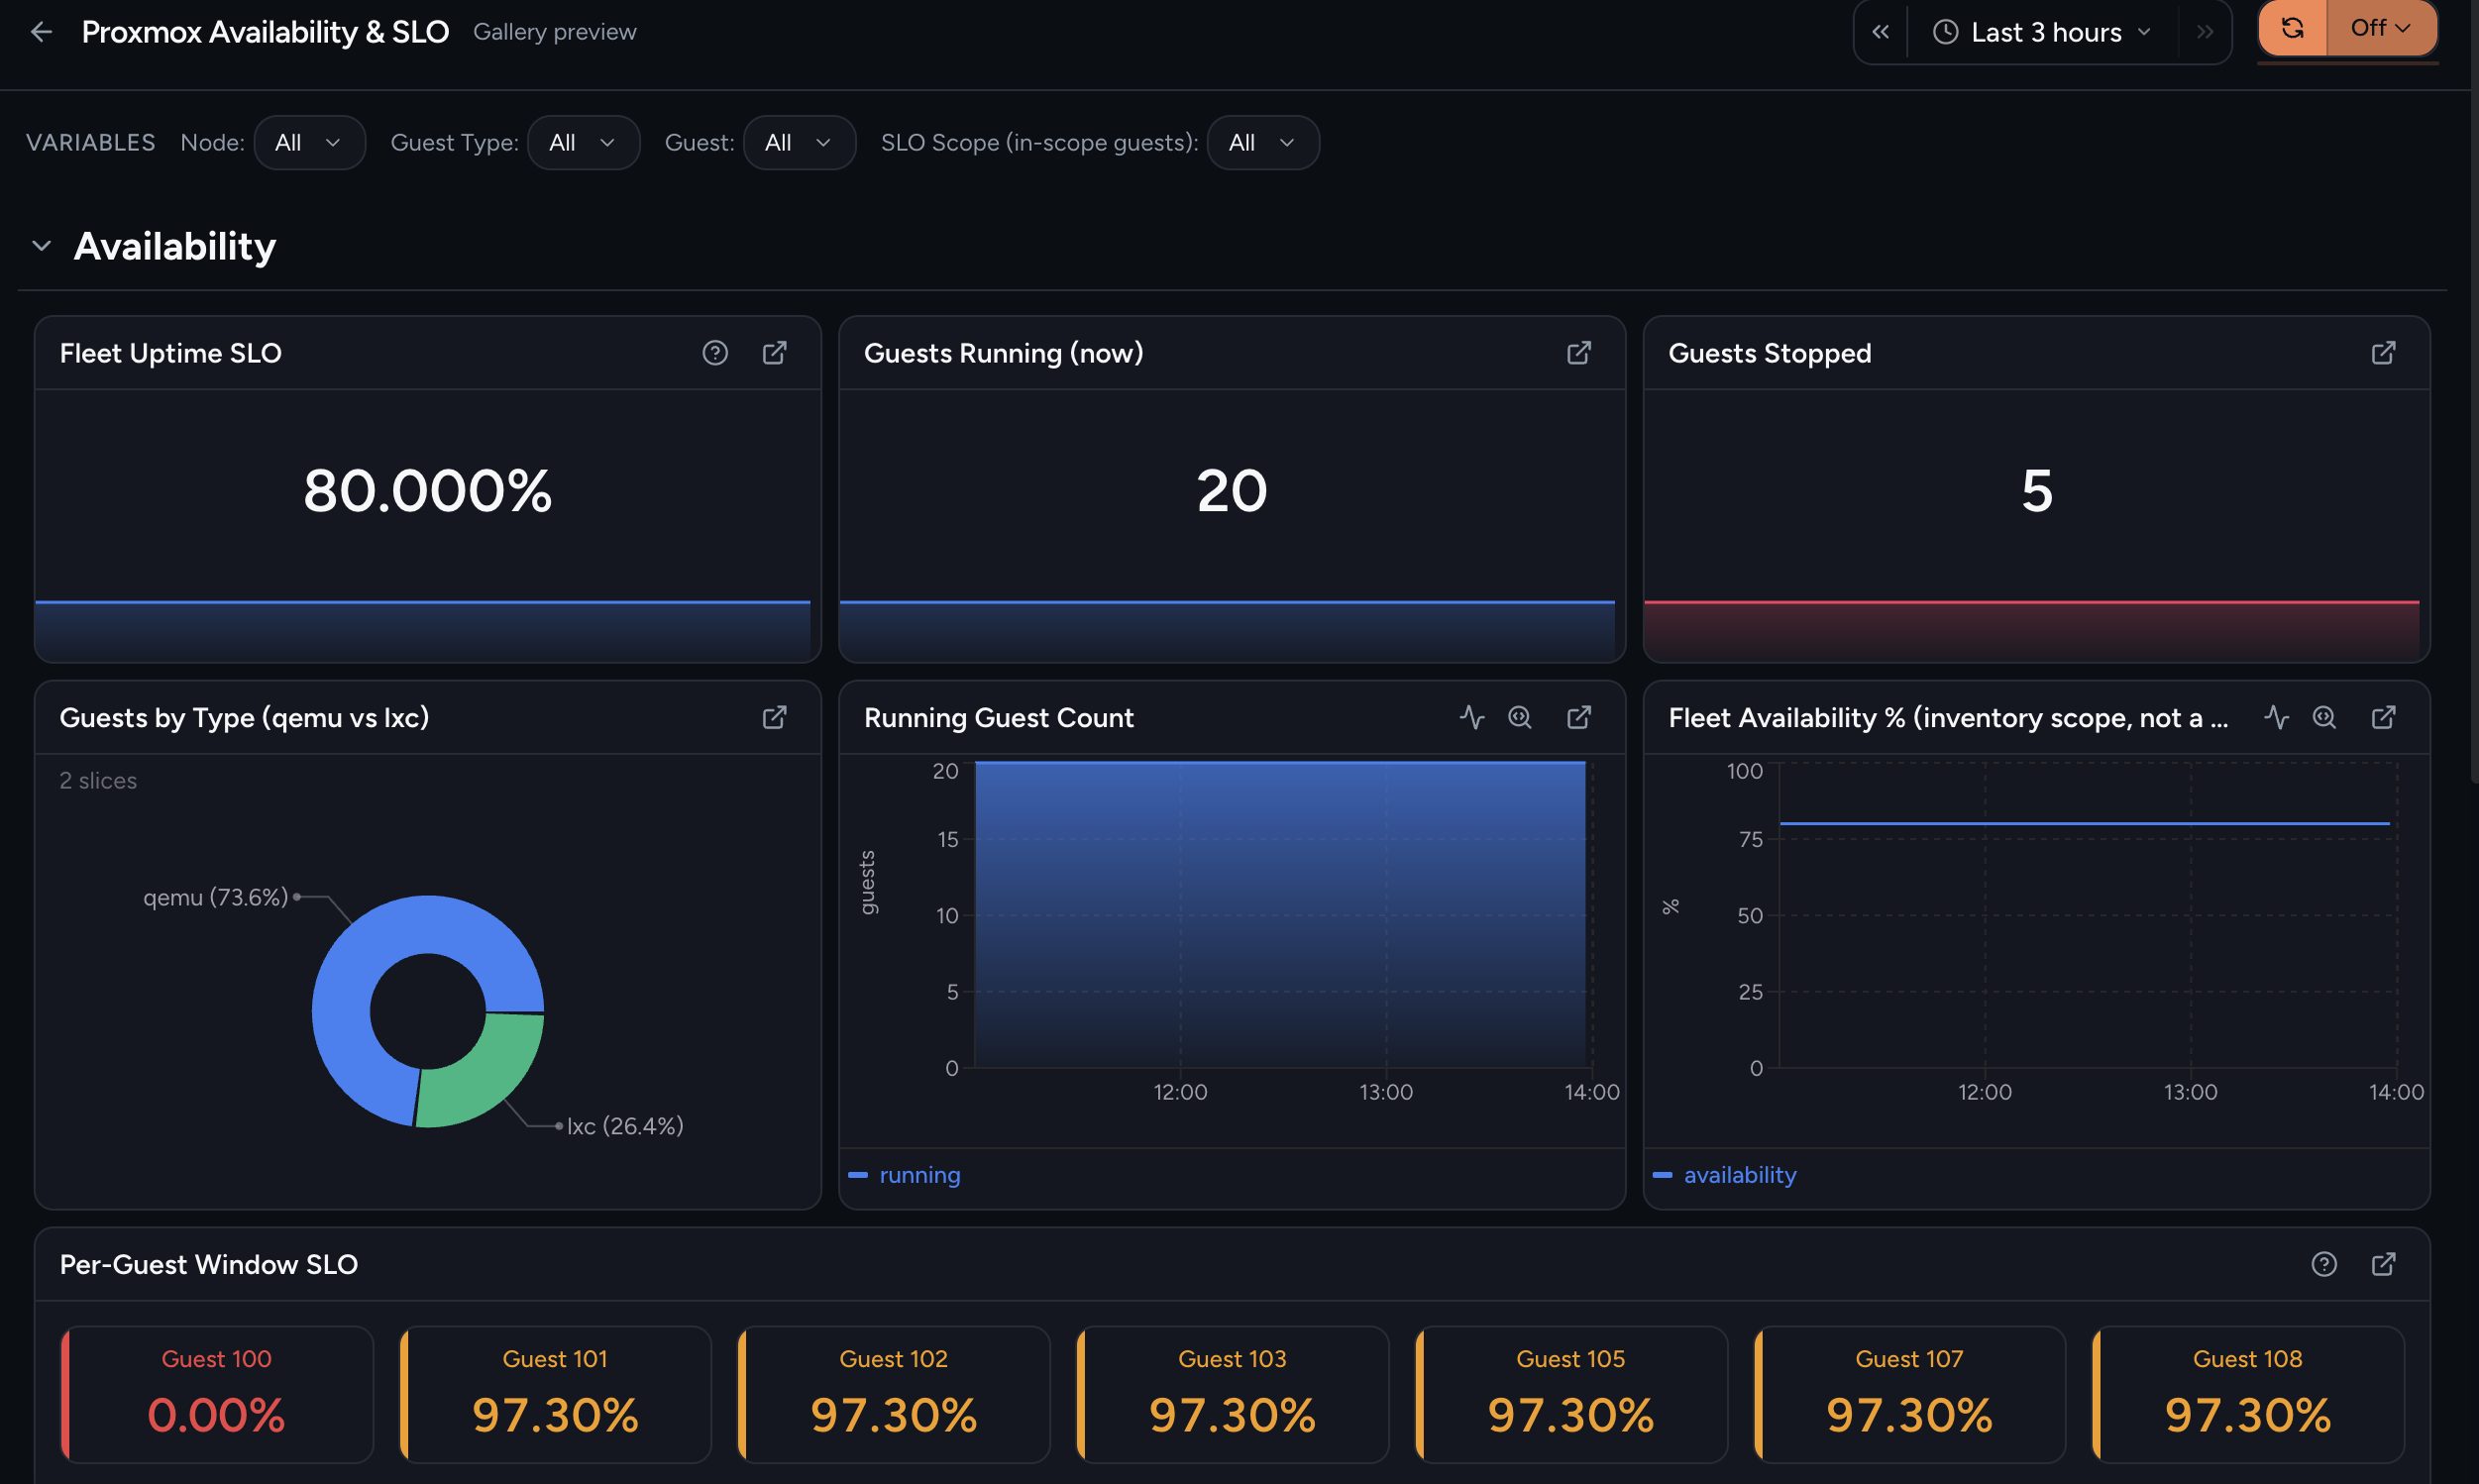The width and height of the screenshot is (2479, 1484).
Task: Toggle series view icon on Running Guest Count
Action: pyautogui.click(x=1472, y=718)
